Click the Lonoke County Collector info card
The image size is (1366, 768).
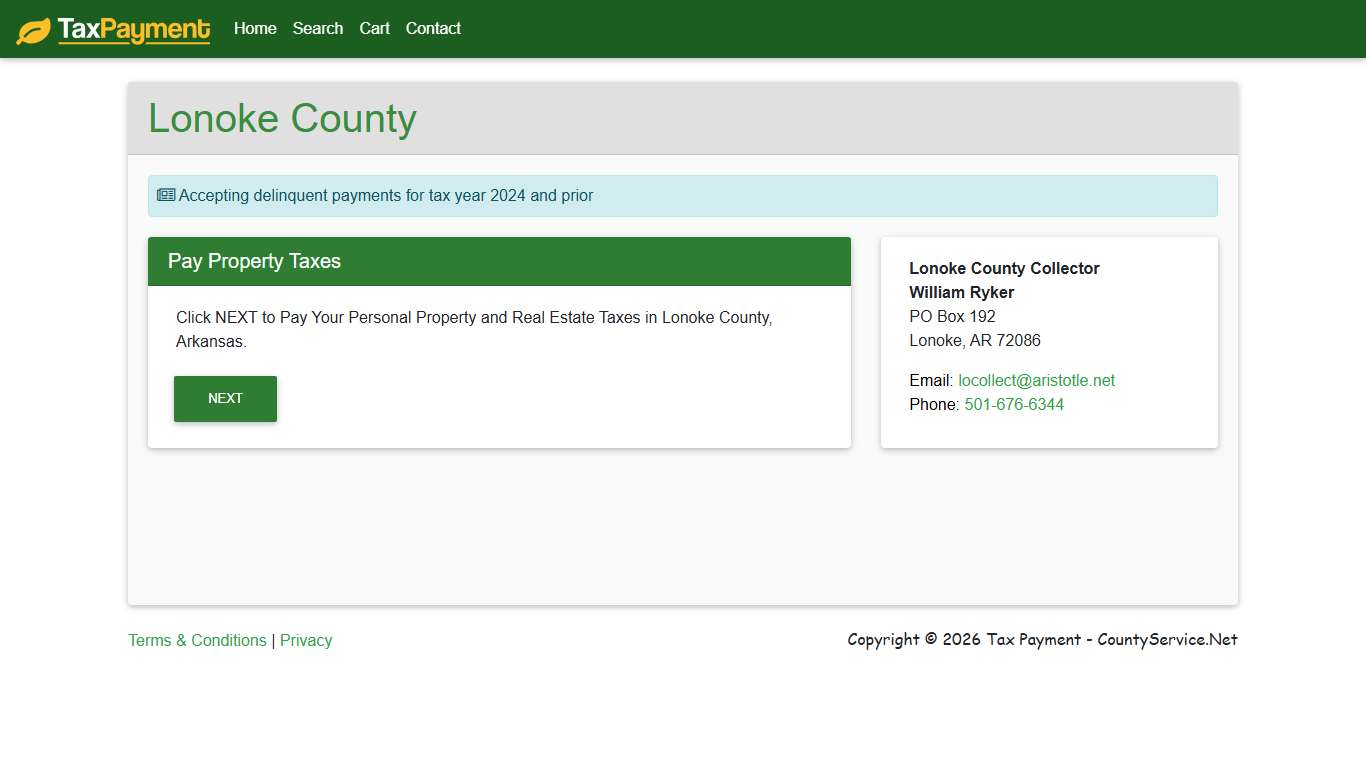click(x=1049, y=341)
